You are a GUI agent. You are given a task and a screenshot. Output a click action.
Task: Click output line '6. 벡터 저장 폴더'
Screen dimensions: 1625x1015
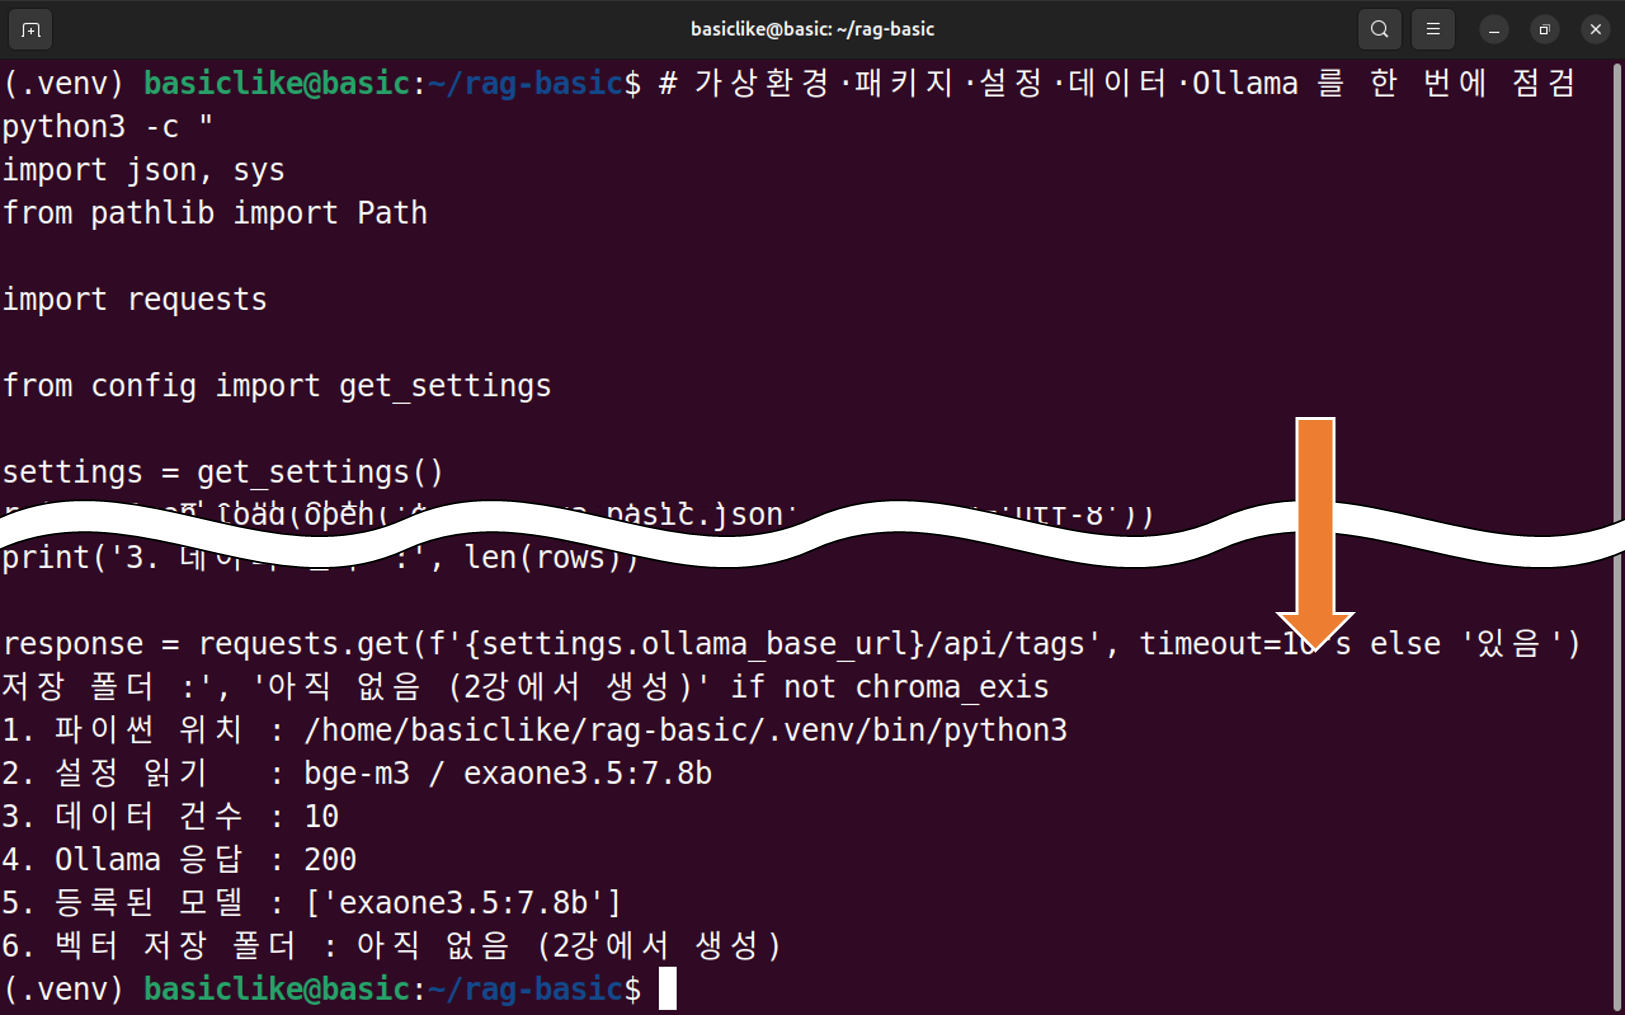[392, 945]
